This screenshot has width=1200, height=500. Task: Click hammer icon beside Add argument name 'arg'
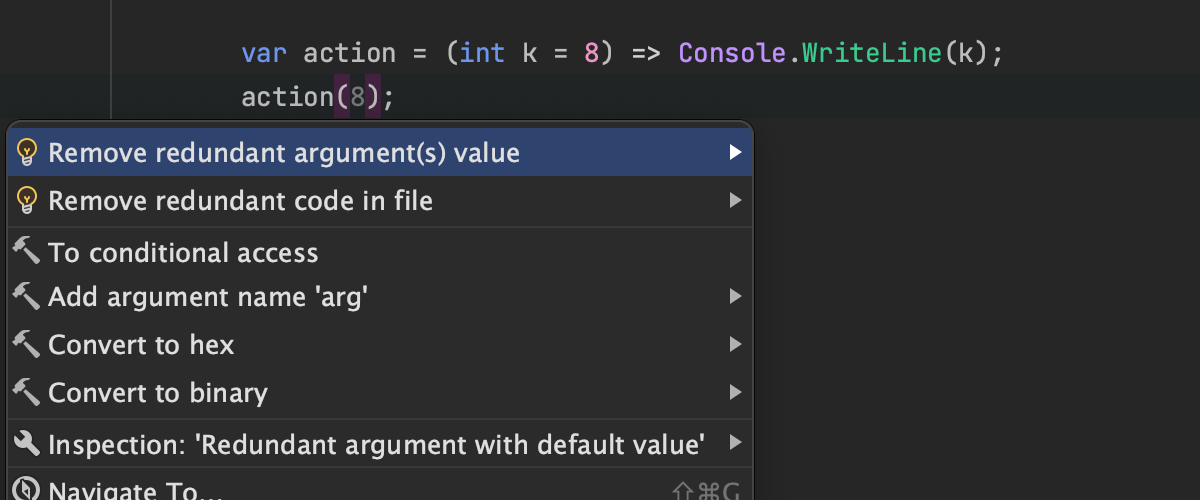[x=27, y=295]
